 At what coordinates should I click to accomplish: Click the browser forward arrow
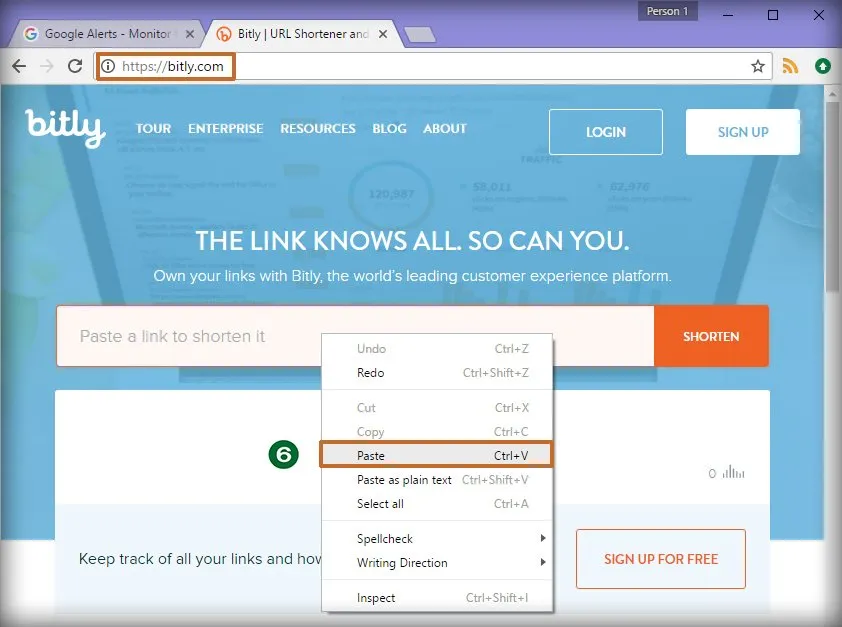47,66
